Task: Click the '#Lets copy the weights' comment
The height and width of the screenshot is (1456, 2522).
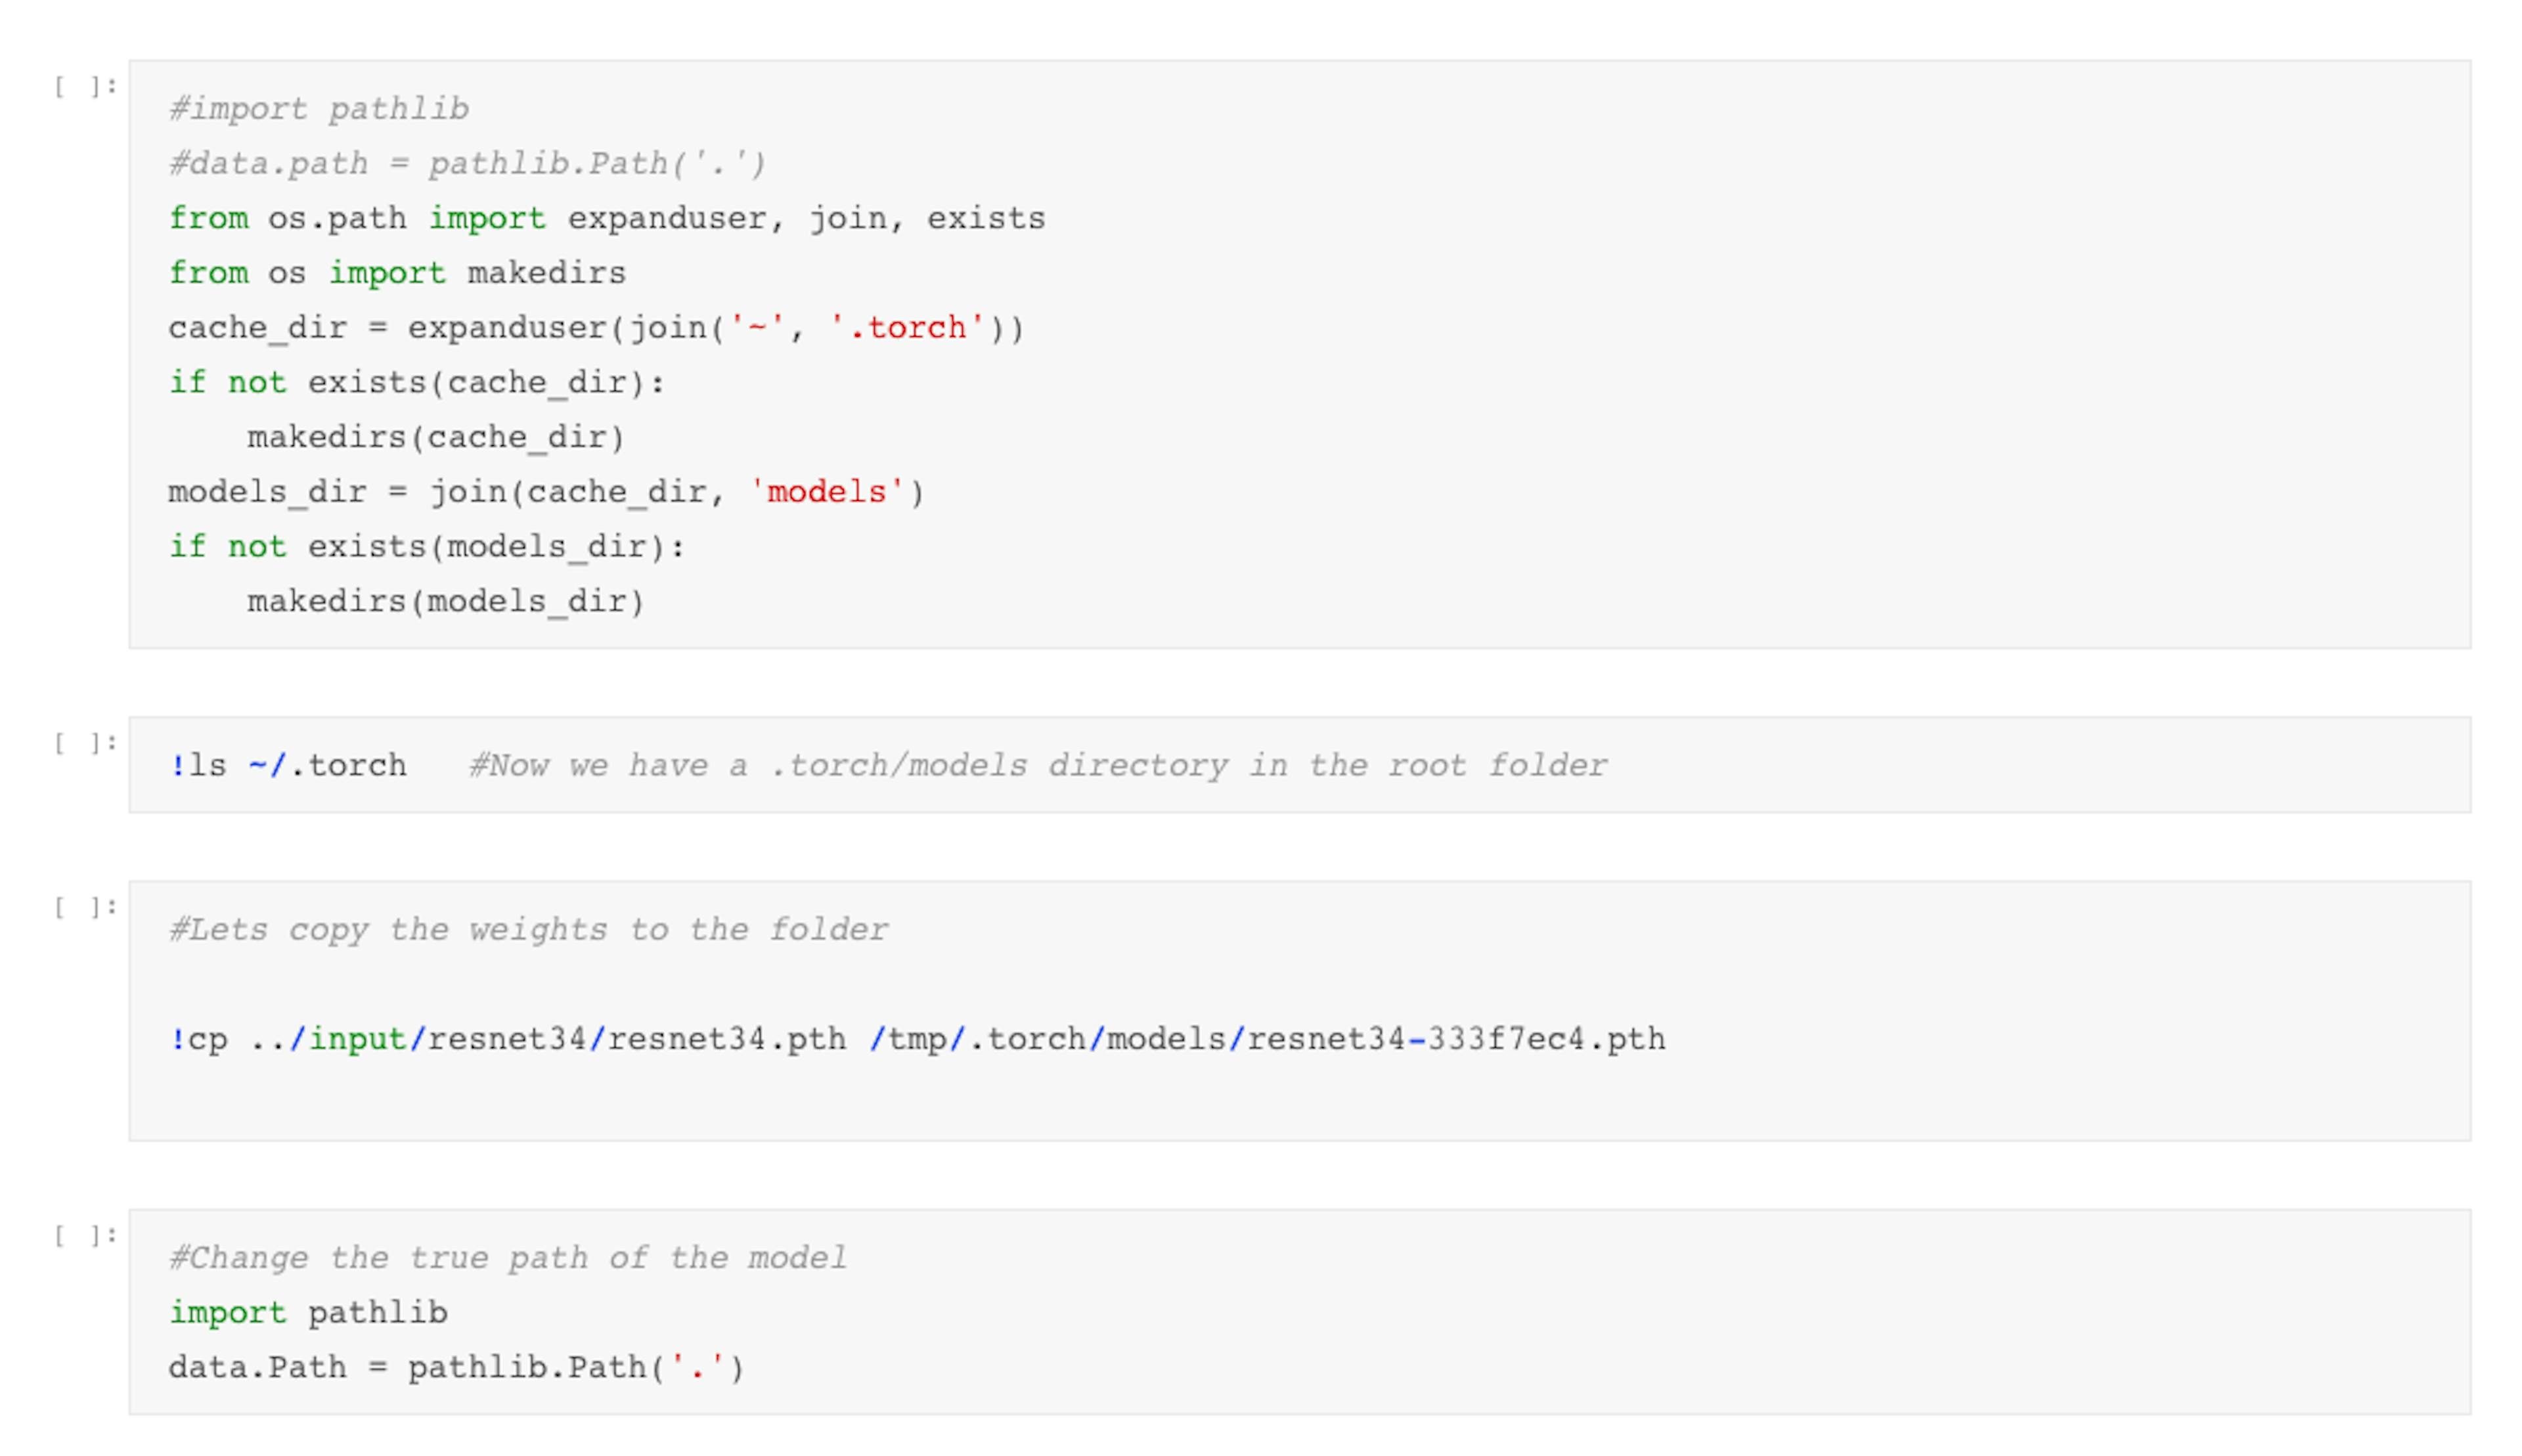Action: click(x=528, y=930)
